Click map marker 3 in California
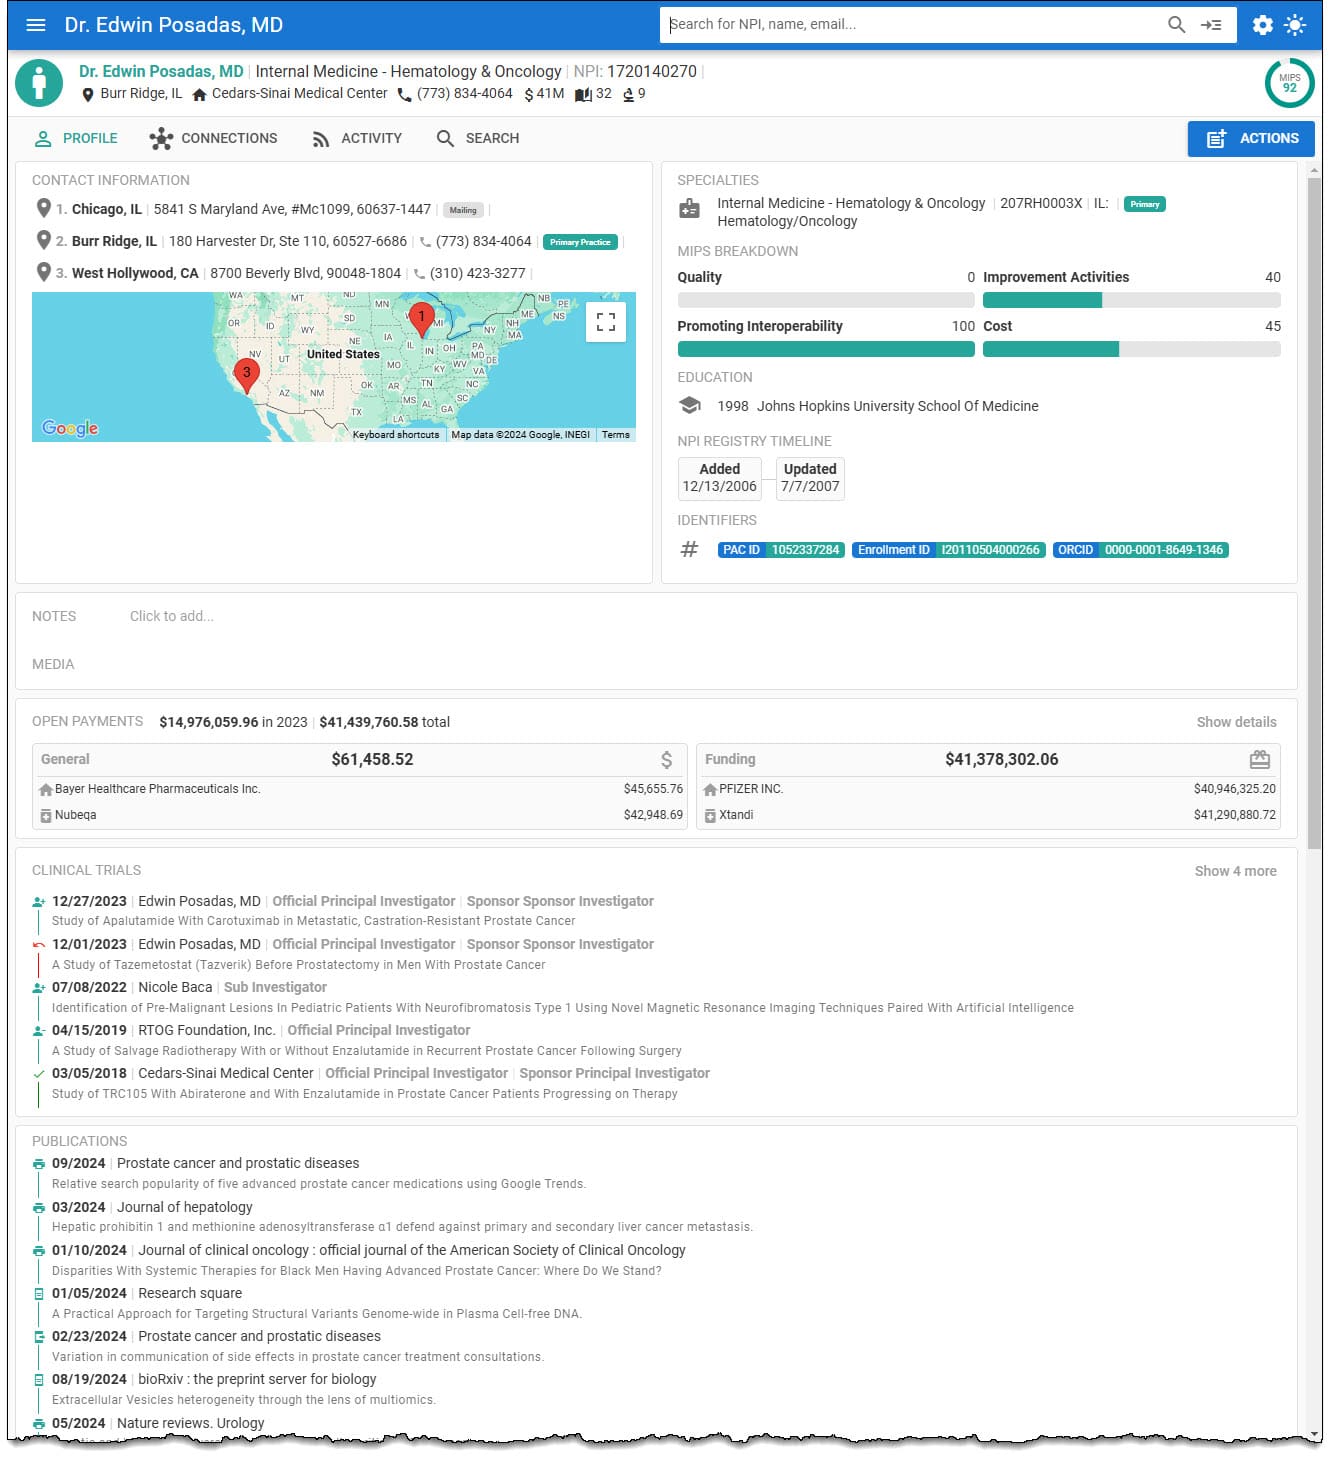 (246, 374)
